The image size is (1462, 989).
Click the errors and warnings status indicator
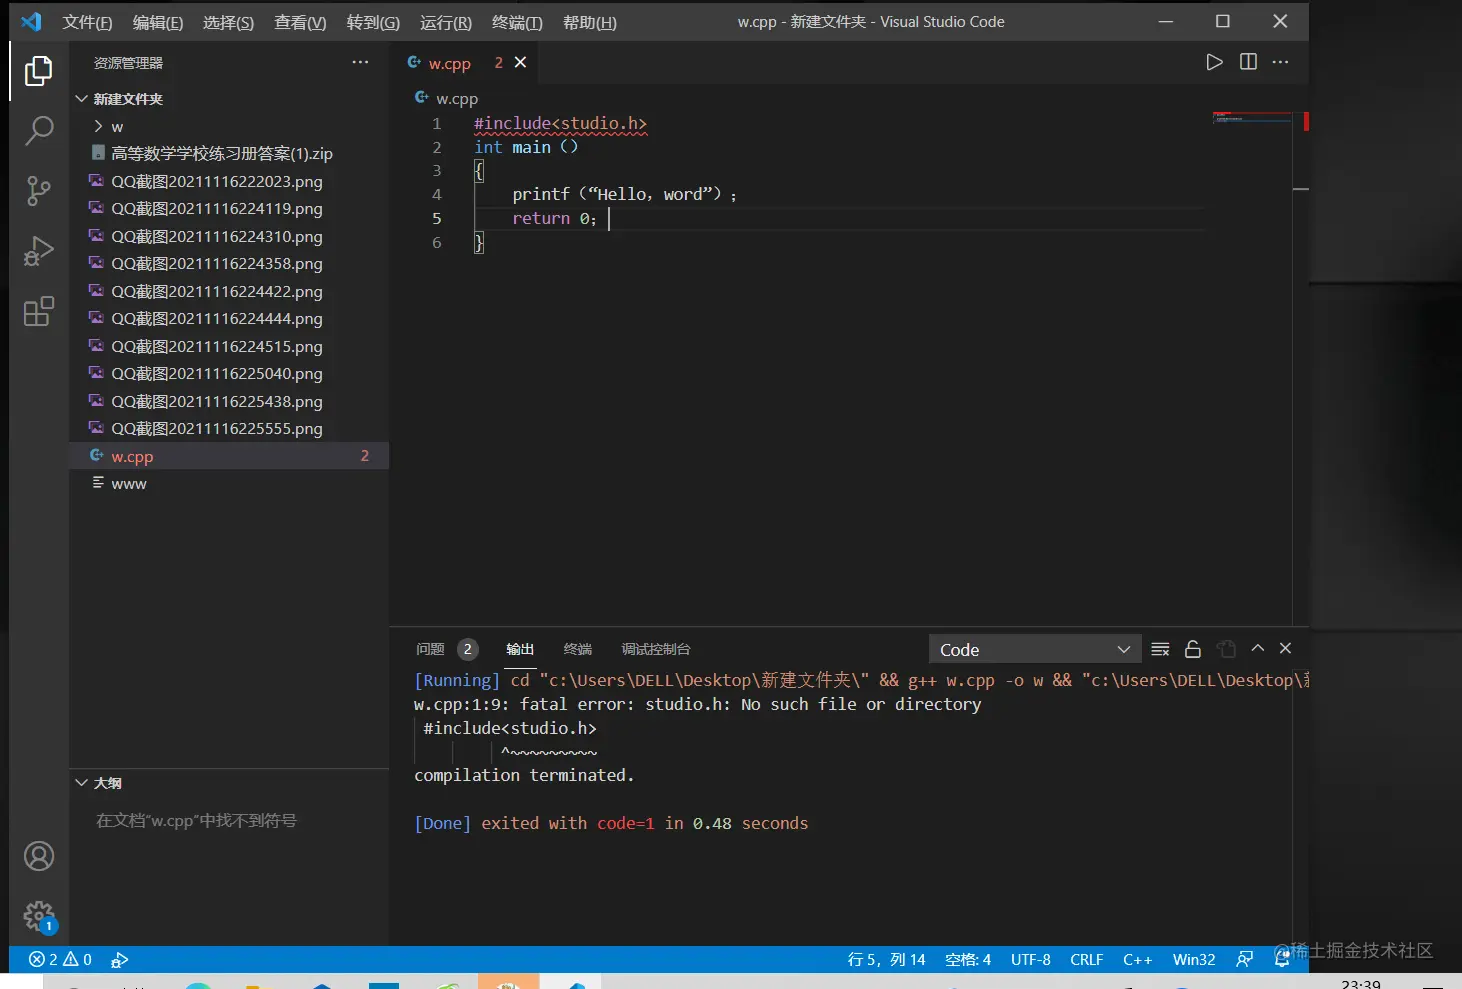(60, 960)
